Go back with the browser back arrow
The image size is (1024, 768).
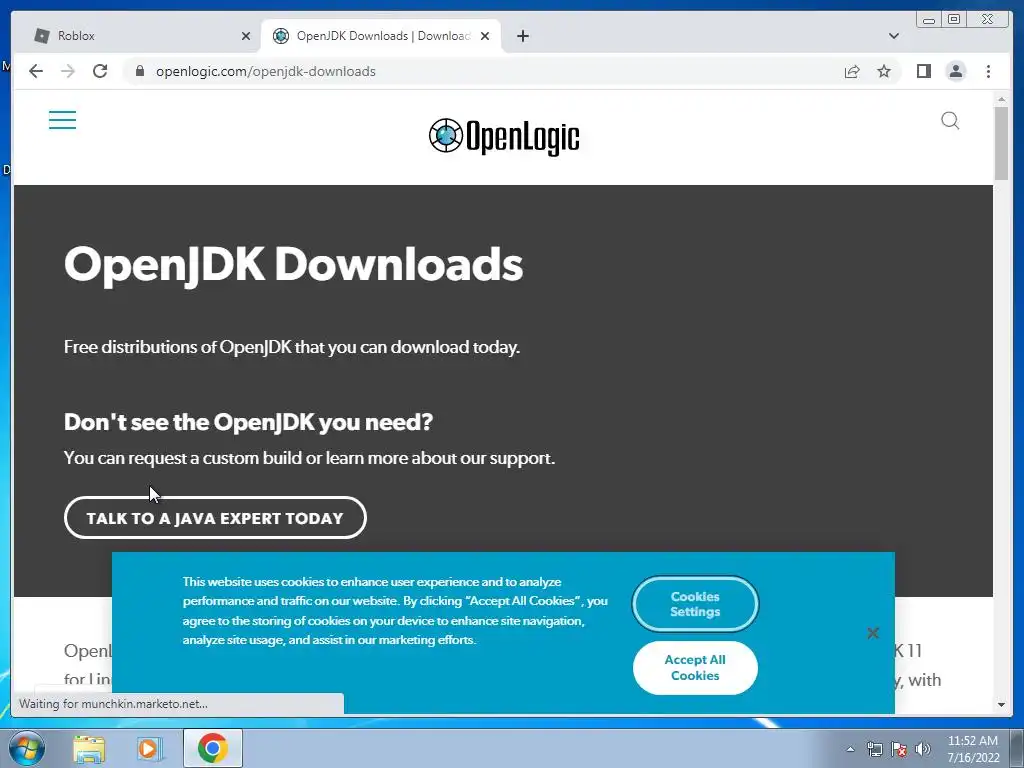(36, 71)
